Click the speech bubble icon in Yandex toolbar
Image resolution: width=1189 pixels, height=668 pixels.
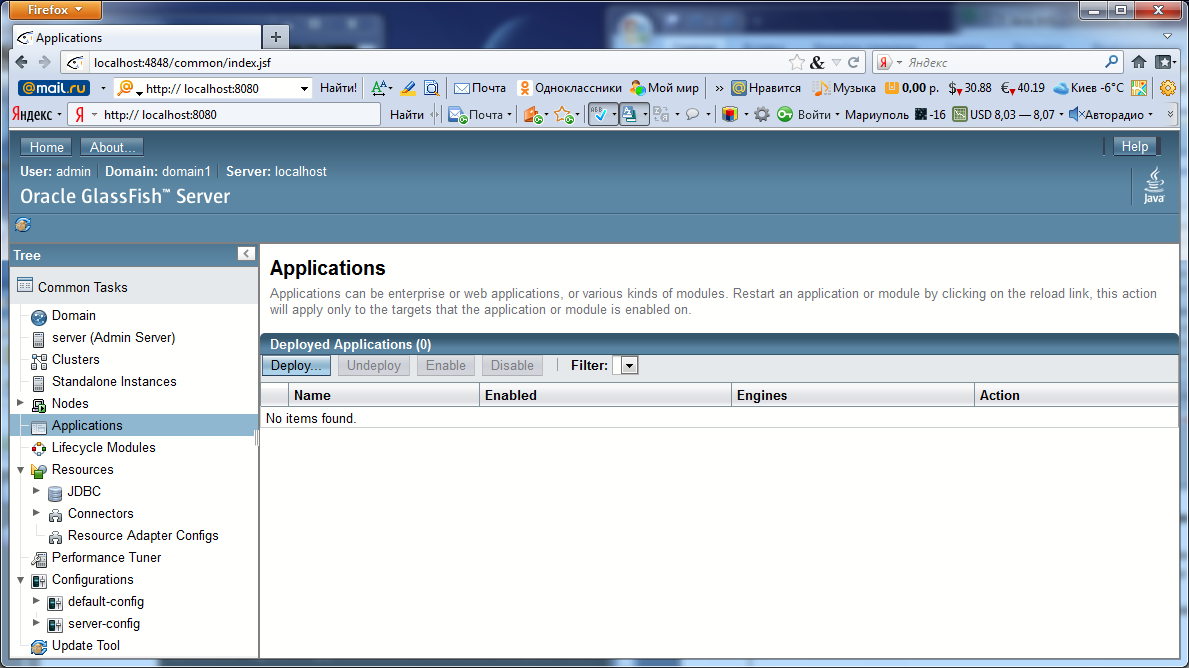click(692, 114)
